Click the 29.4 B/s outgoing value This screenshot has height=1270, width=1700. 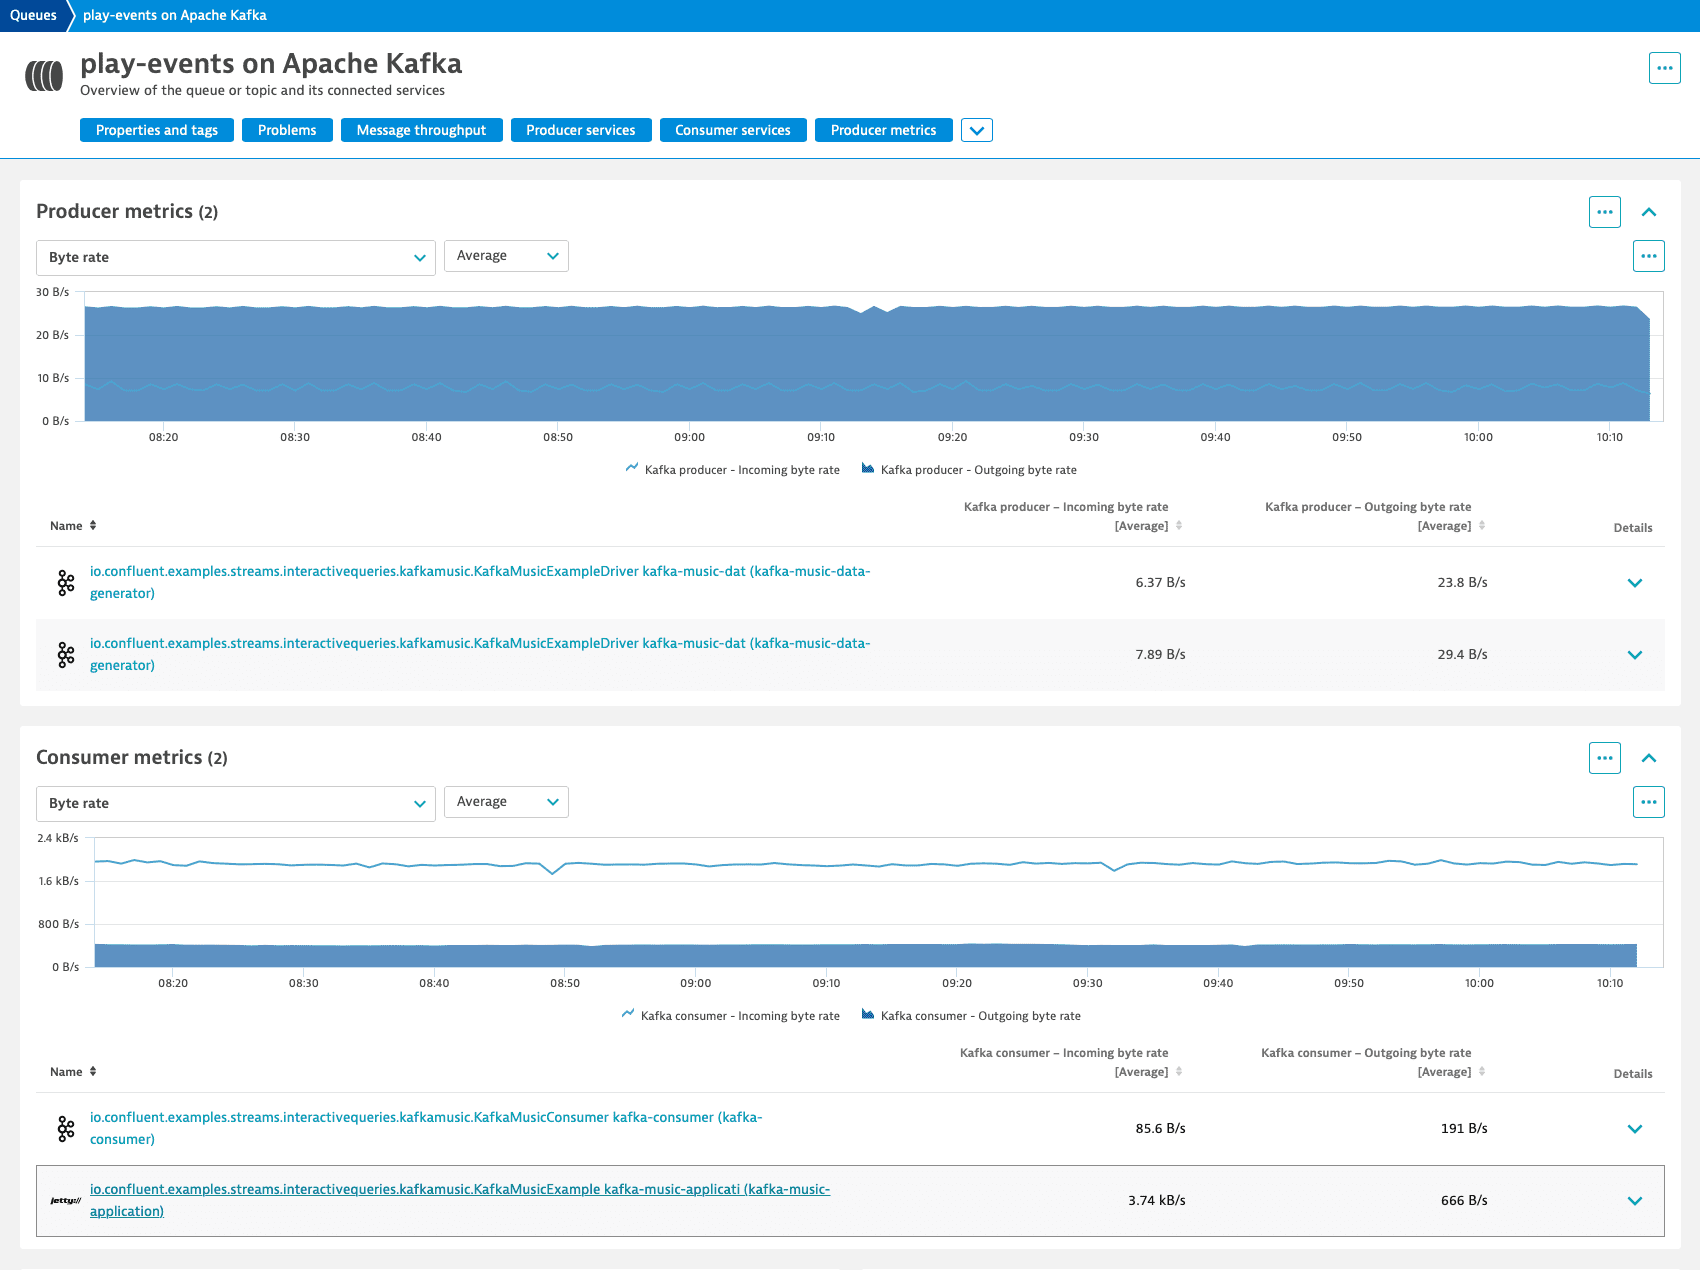[1462, 654]
